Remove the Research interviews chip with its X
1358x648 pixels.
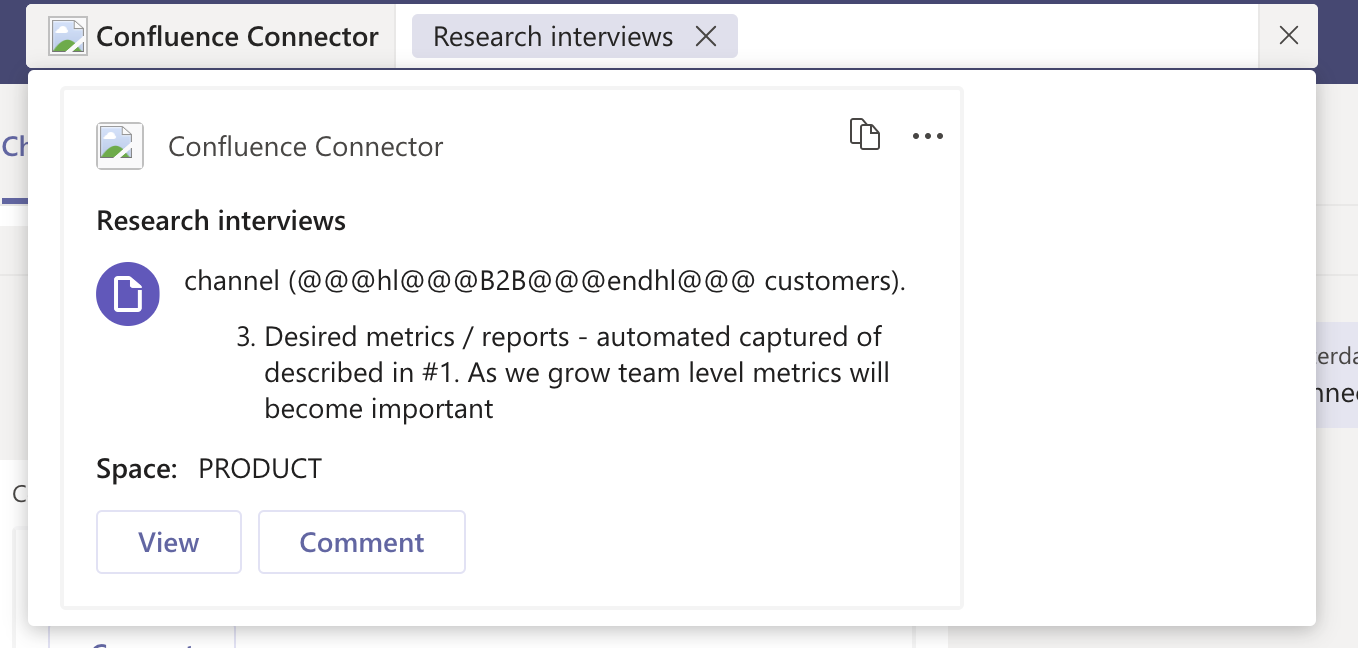[x=706, y=37]
